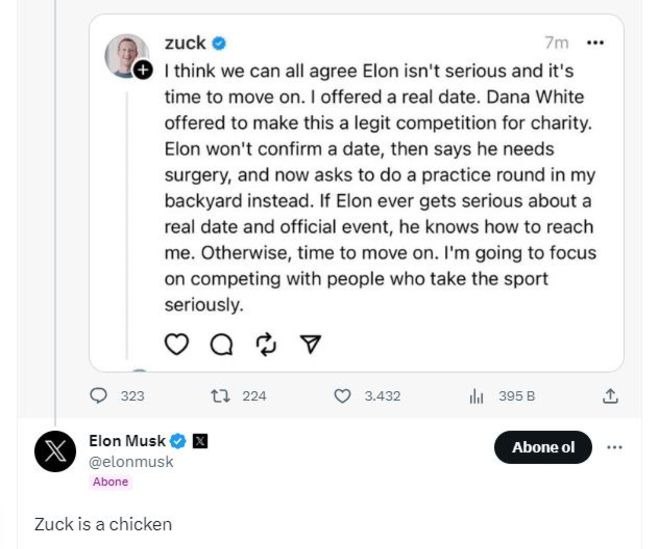The image size is (659, 549).
Task: View analytics showing 395 B views
Action: (476, 396)
